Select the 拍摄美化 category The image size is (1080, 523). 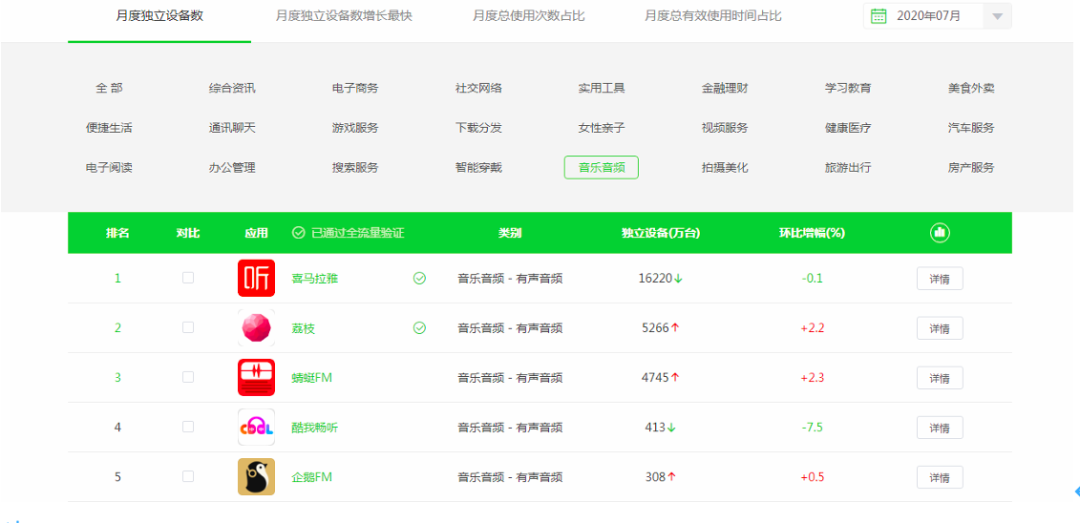tap(725, 167)
